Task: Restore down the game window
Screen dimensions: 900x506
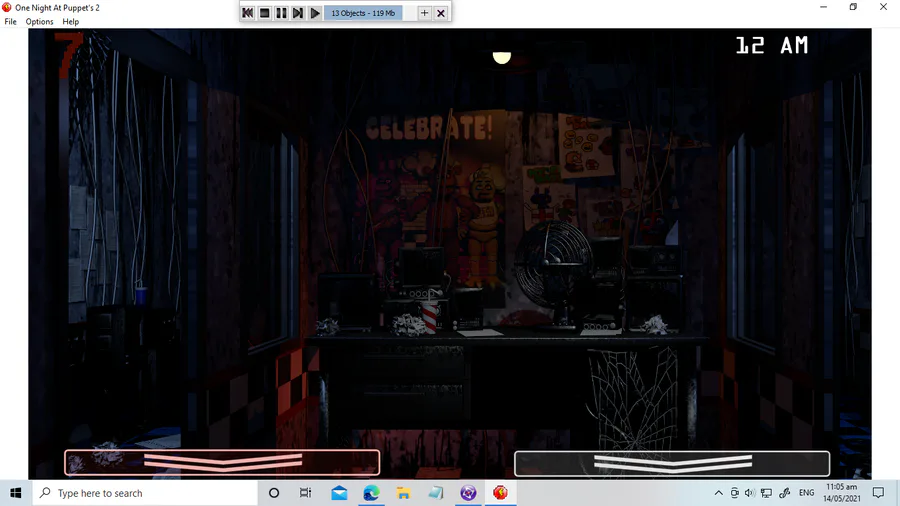Action: [854, 7]
